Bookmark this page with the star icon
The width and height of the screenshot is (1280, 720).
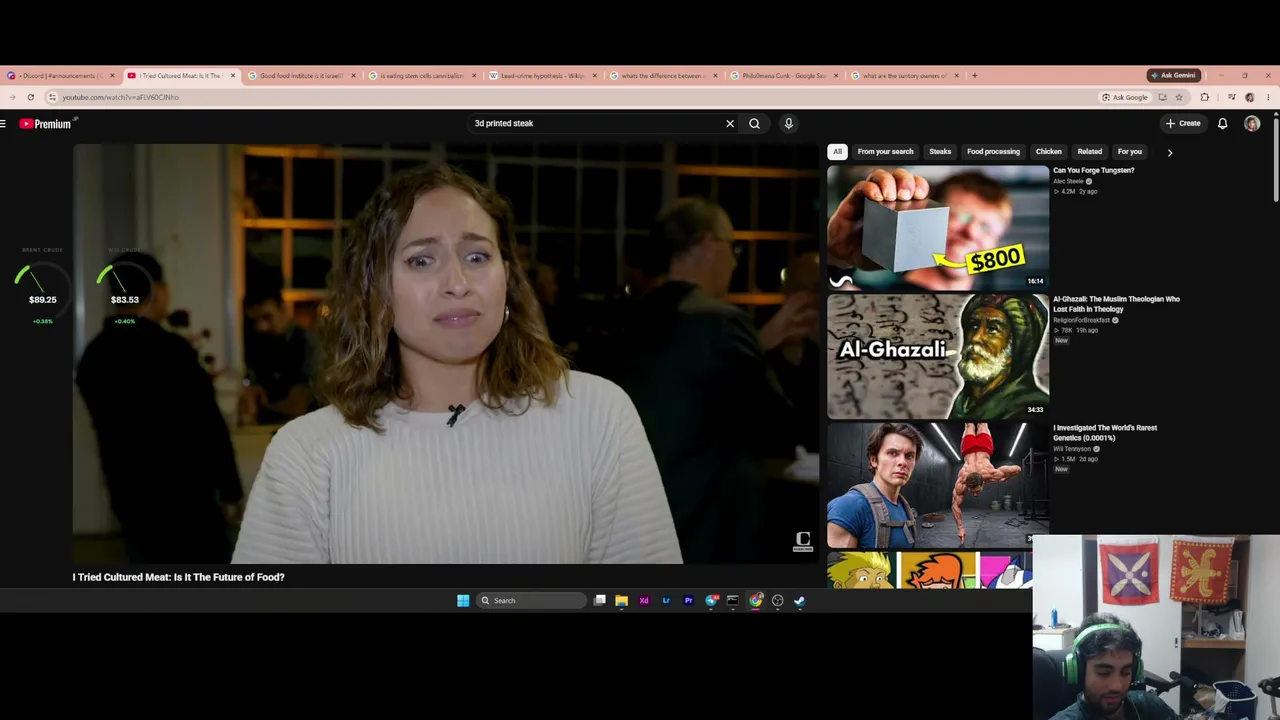pos(1179,98)
